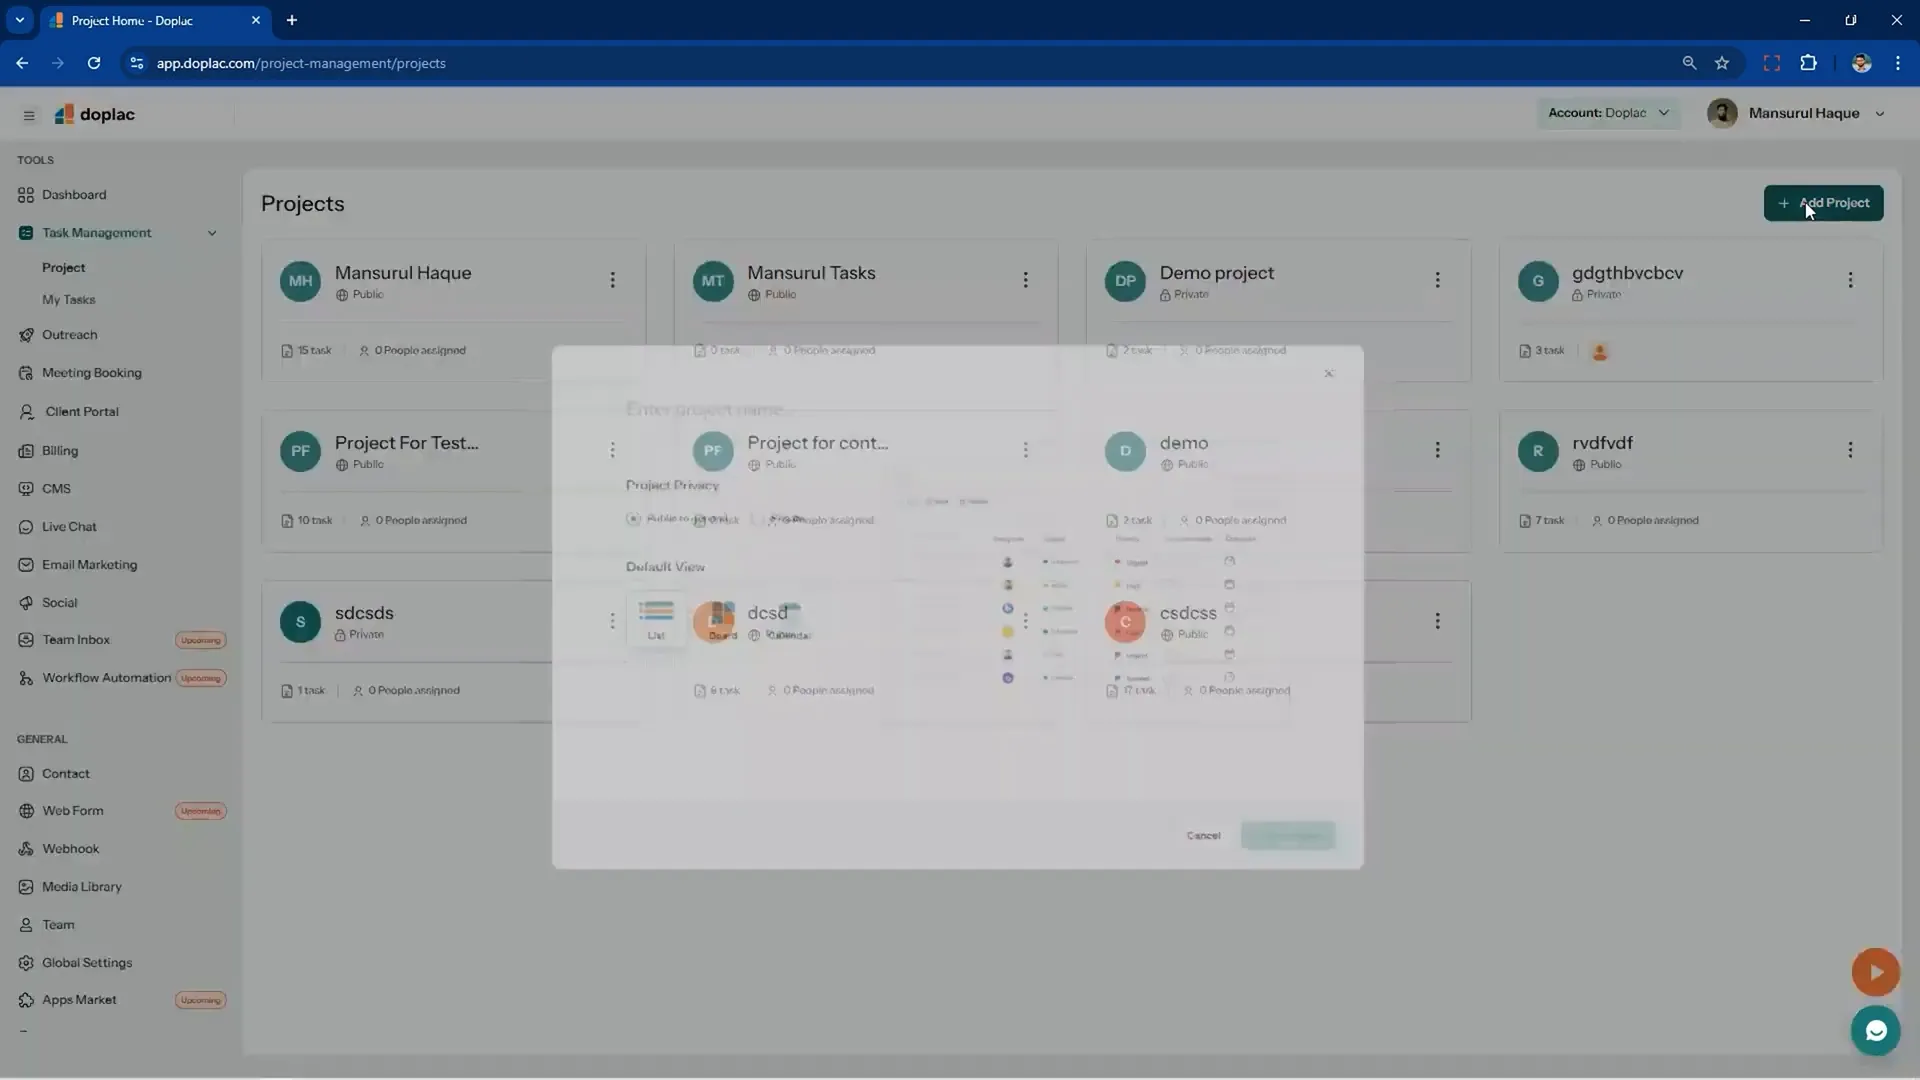
Task: Click the Add Project button
Action: 1824,202
